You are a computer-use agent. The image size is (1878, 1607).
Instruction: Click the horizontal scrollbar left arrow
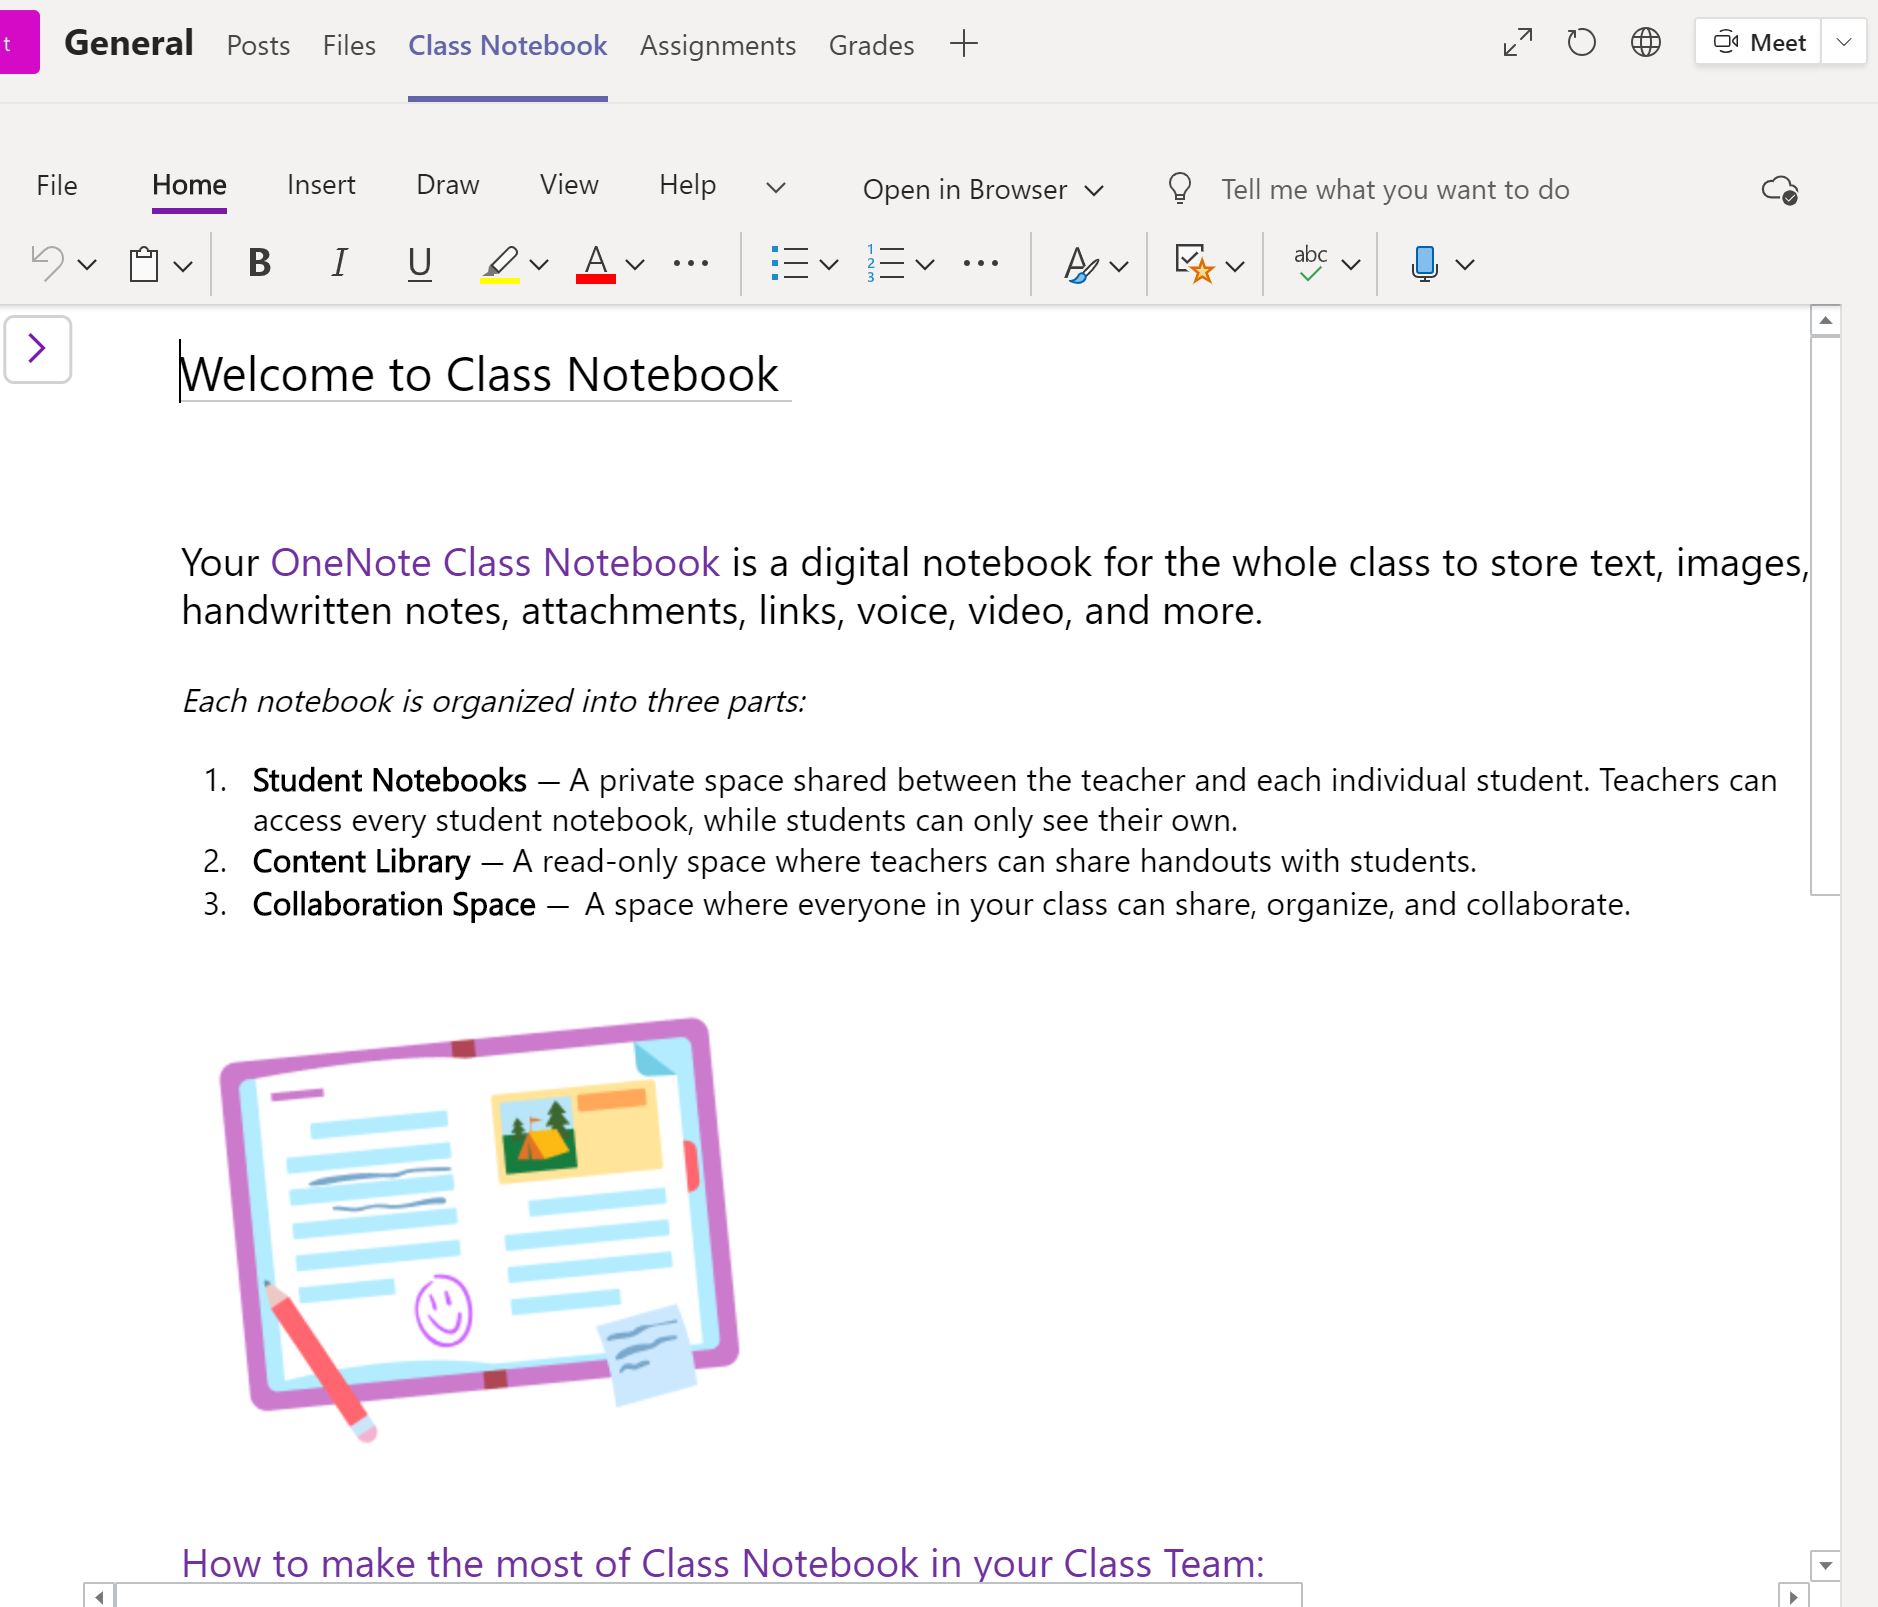click(x=99, y=1597)
